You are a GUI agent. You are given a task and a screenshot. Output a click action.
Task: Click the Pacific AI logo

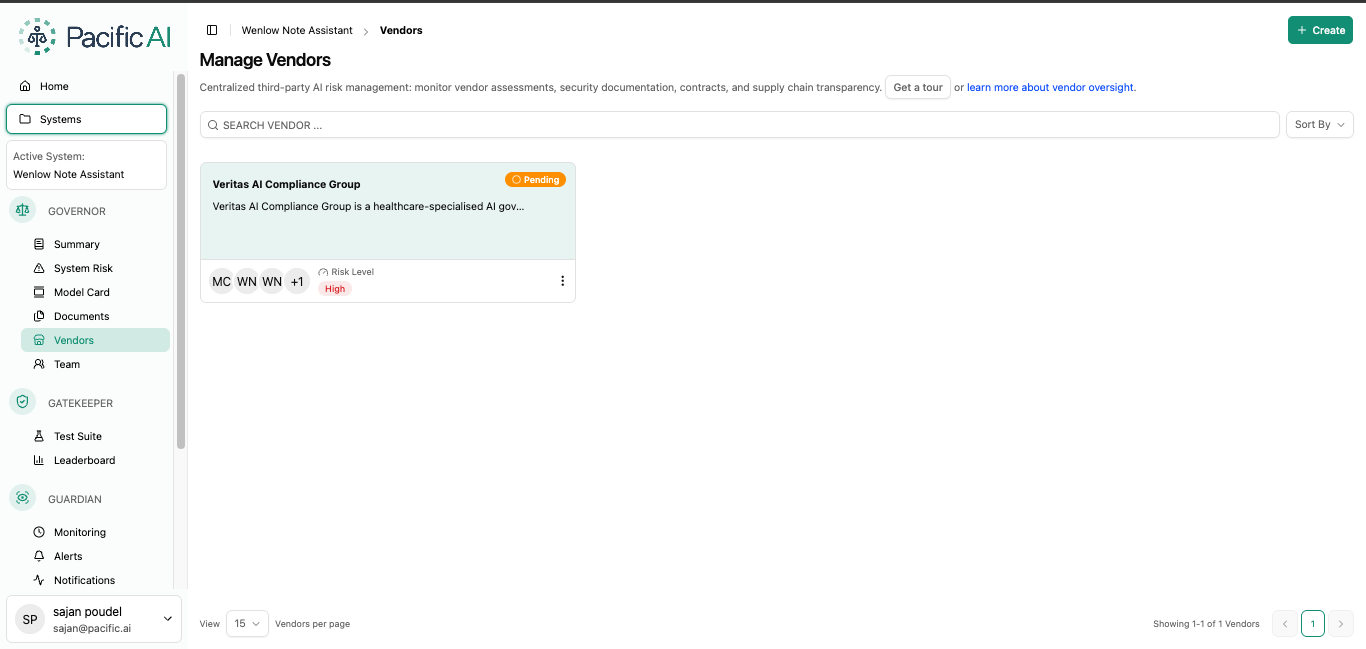point(94,37)
